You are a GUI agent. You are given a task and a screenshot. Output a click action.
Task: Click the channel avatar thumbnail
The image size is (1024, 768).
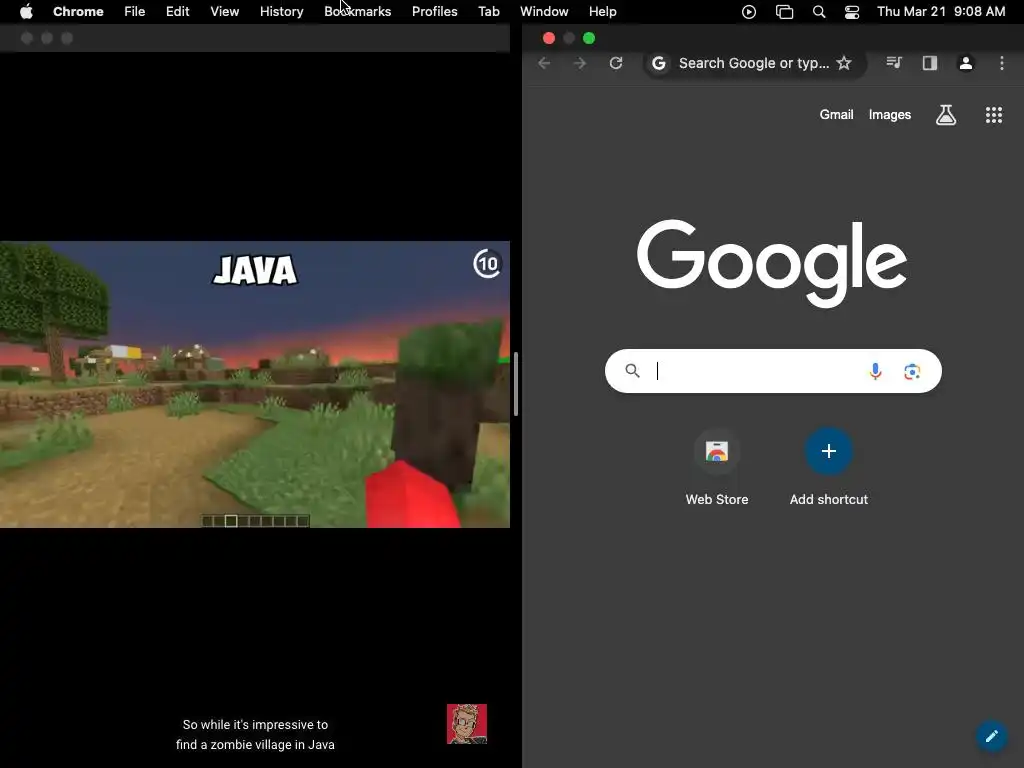click(x=467, y=724)
